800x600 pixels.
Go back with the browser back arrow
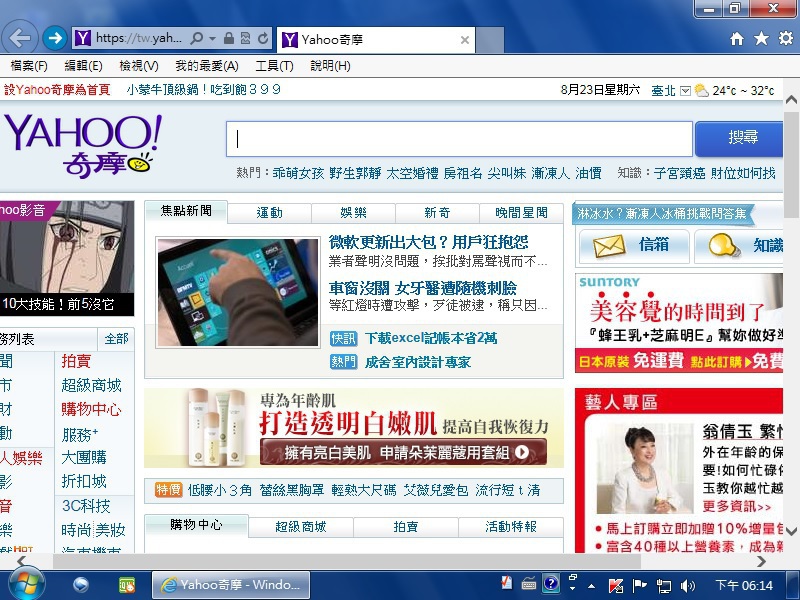point(20,38)
